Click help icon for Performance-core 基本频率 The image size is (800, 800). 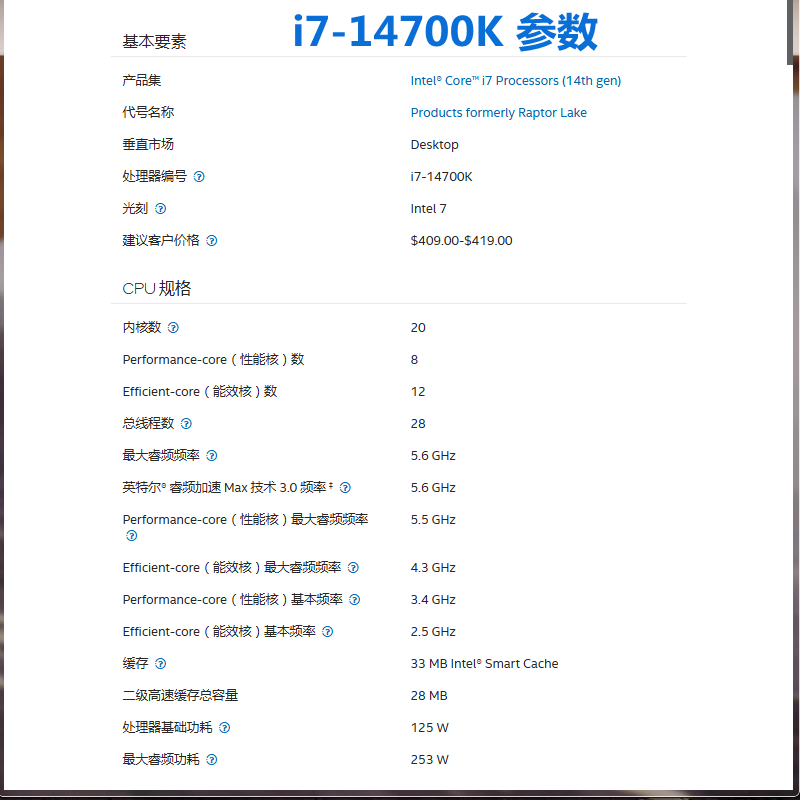point(354,600)
